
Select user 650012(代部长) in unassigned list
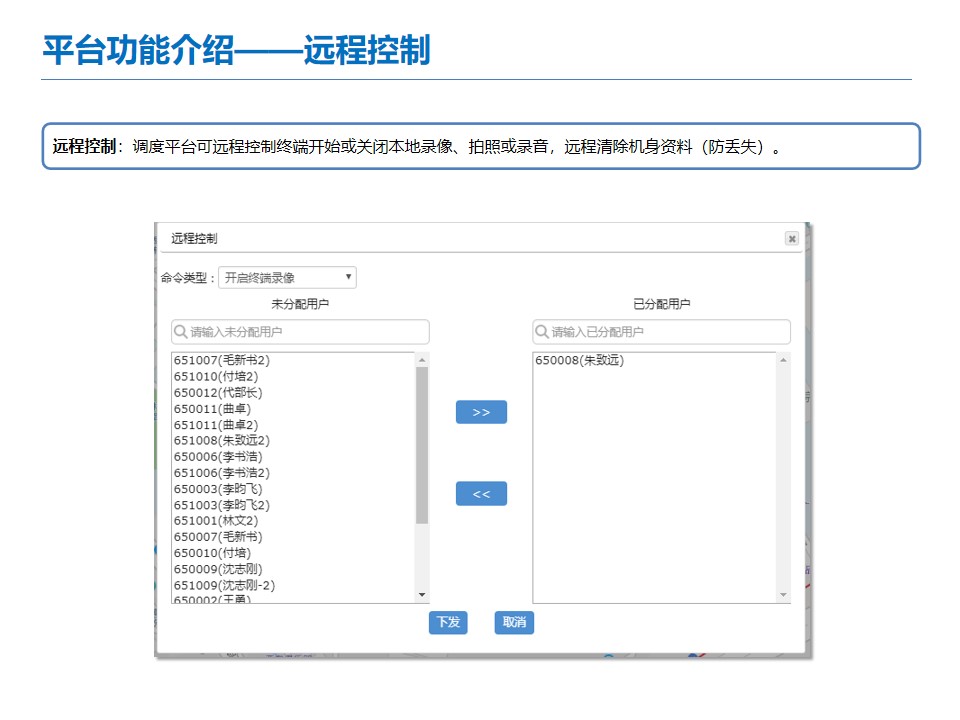(218, 392)
